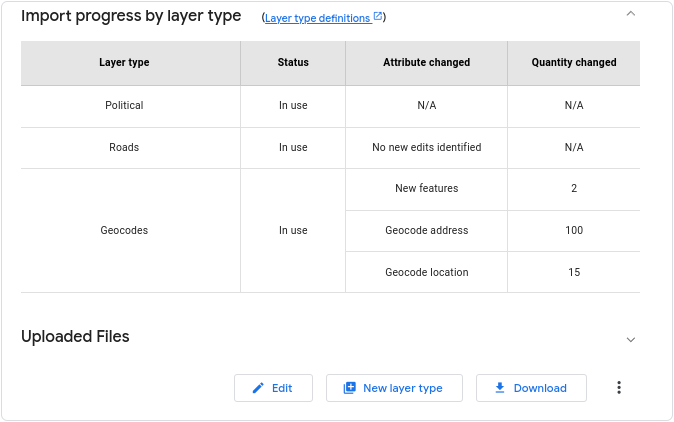Click the Download button label
The height and width of the screenshot is (422, 674).
(540, 388)
